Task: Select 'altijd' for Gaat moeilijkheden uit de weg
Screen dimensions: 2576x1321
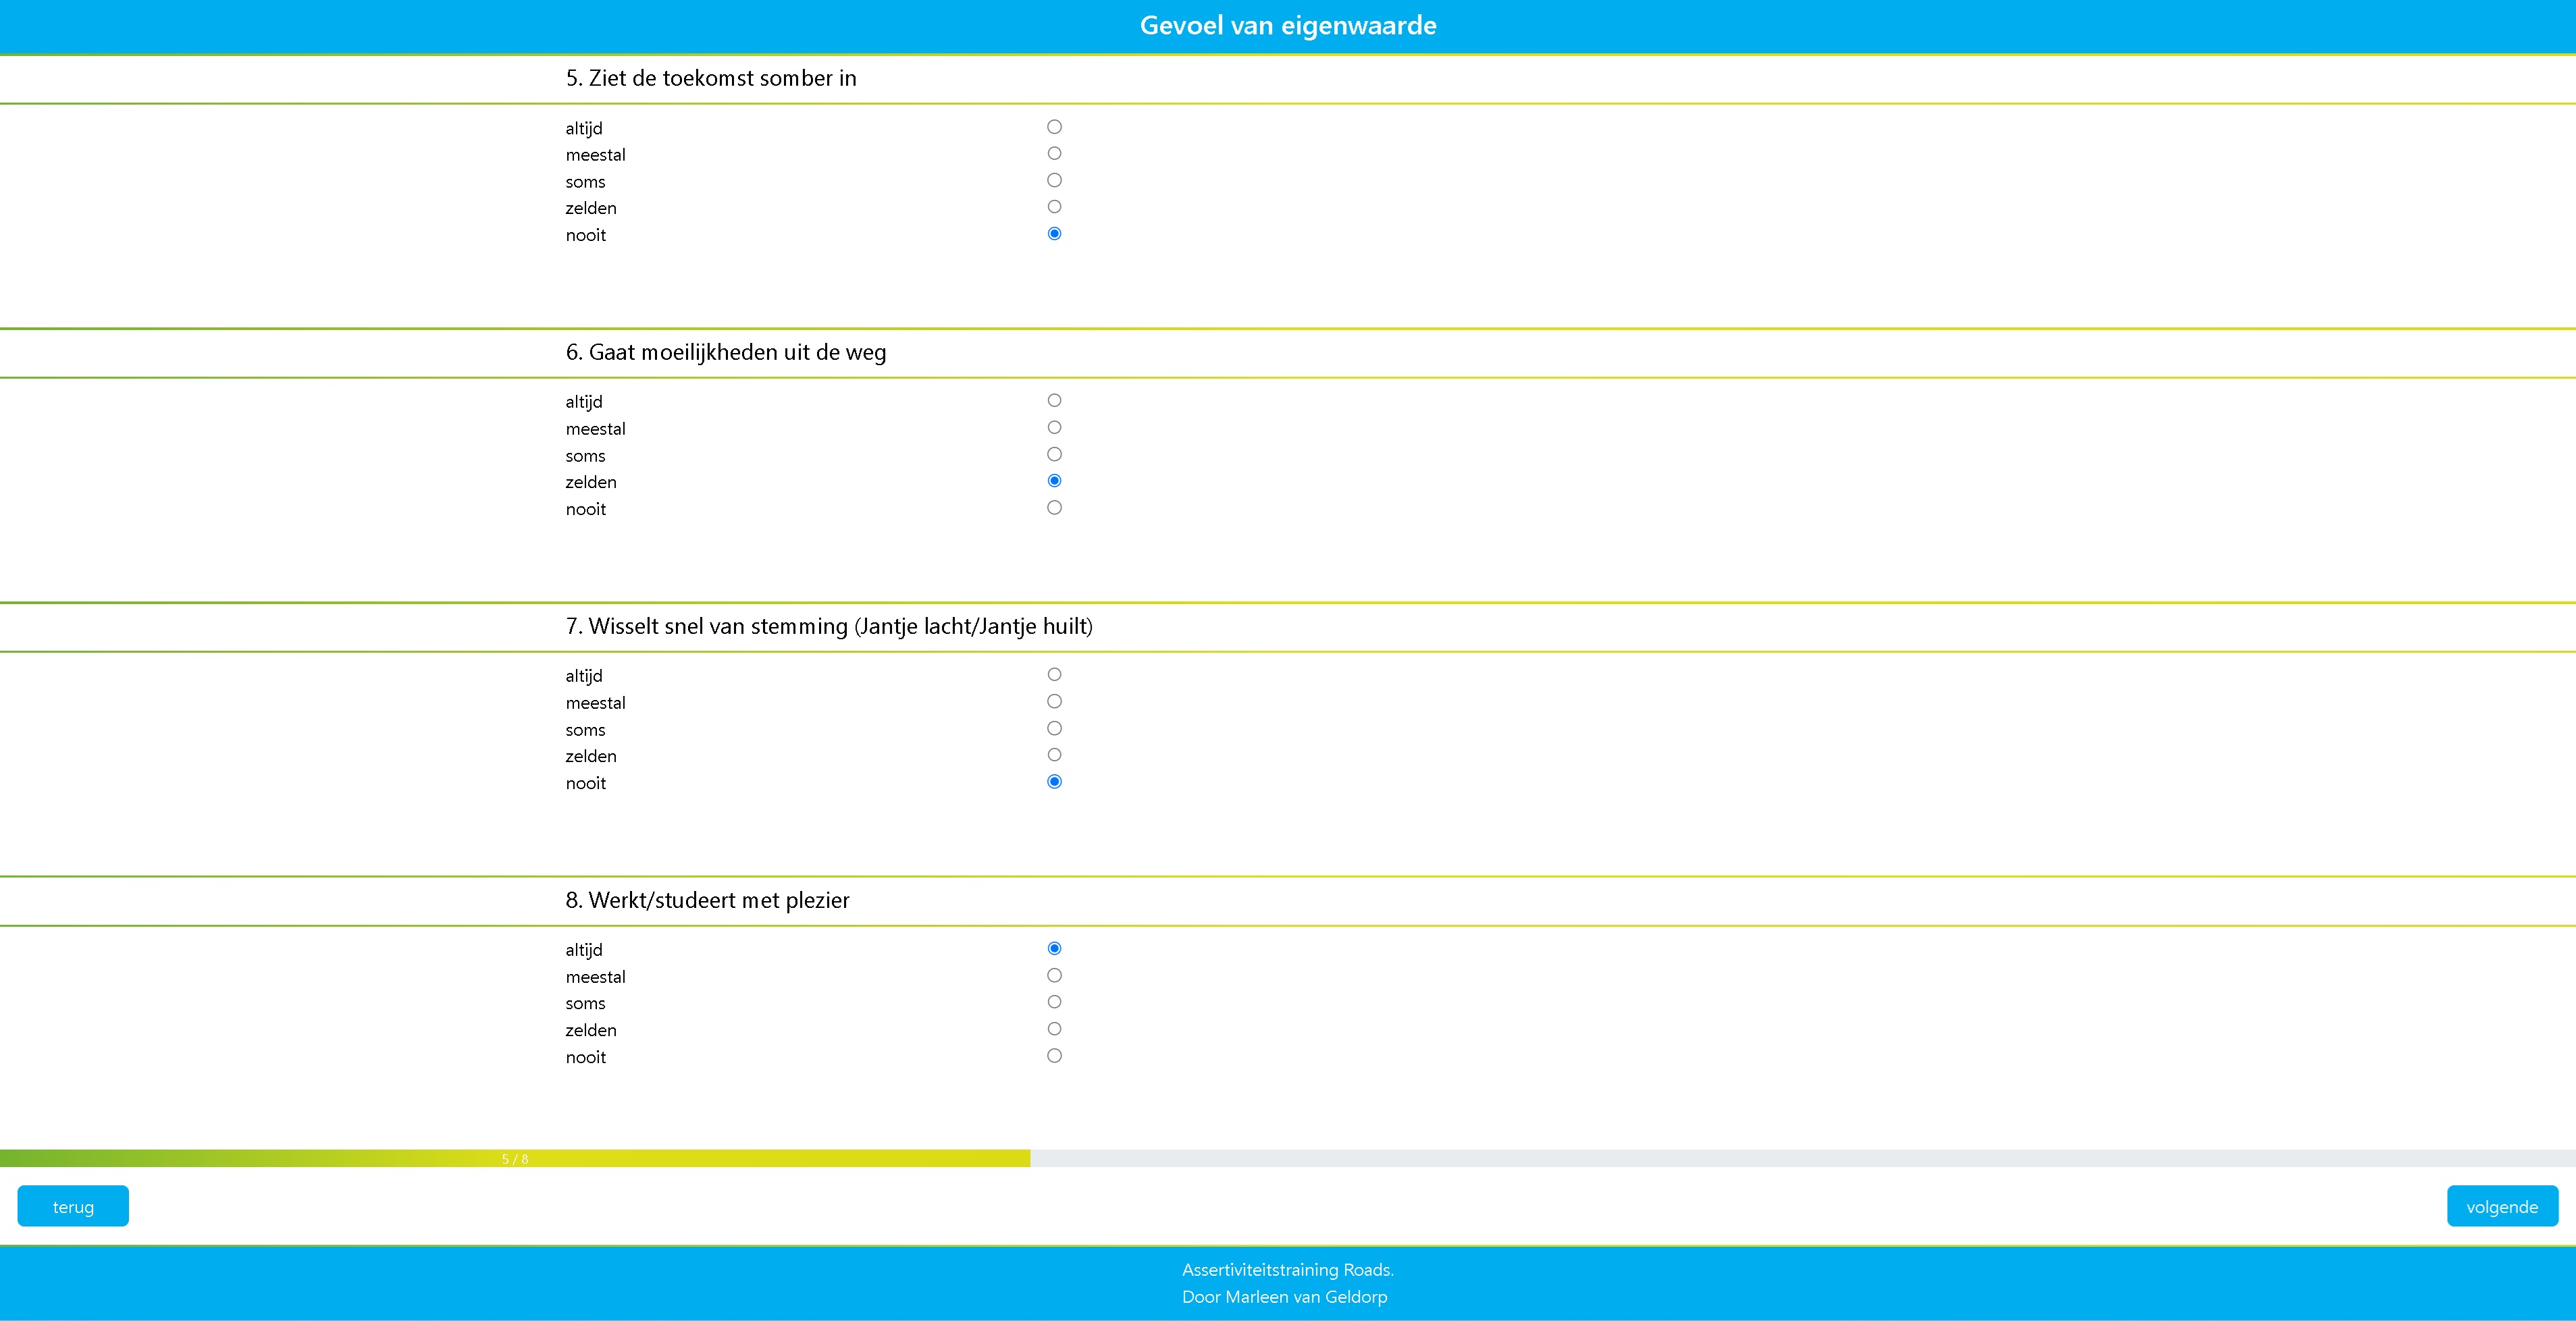Action: coord(1054,400)
